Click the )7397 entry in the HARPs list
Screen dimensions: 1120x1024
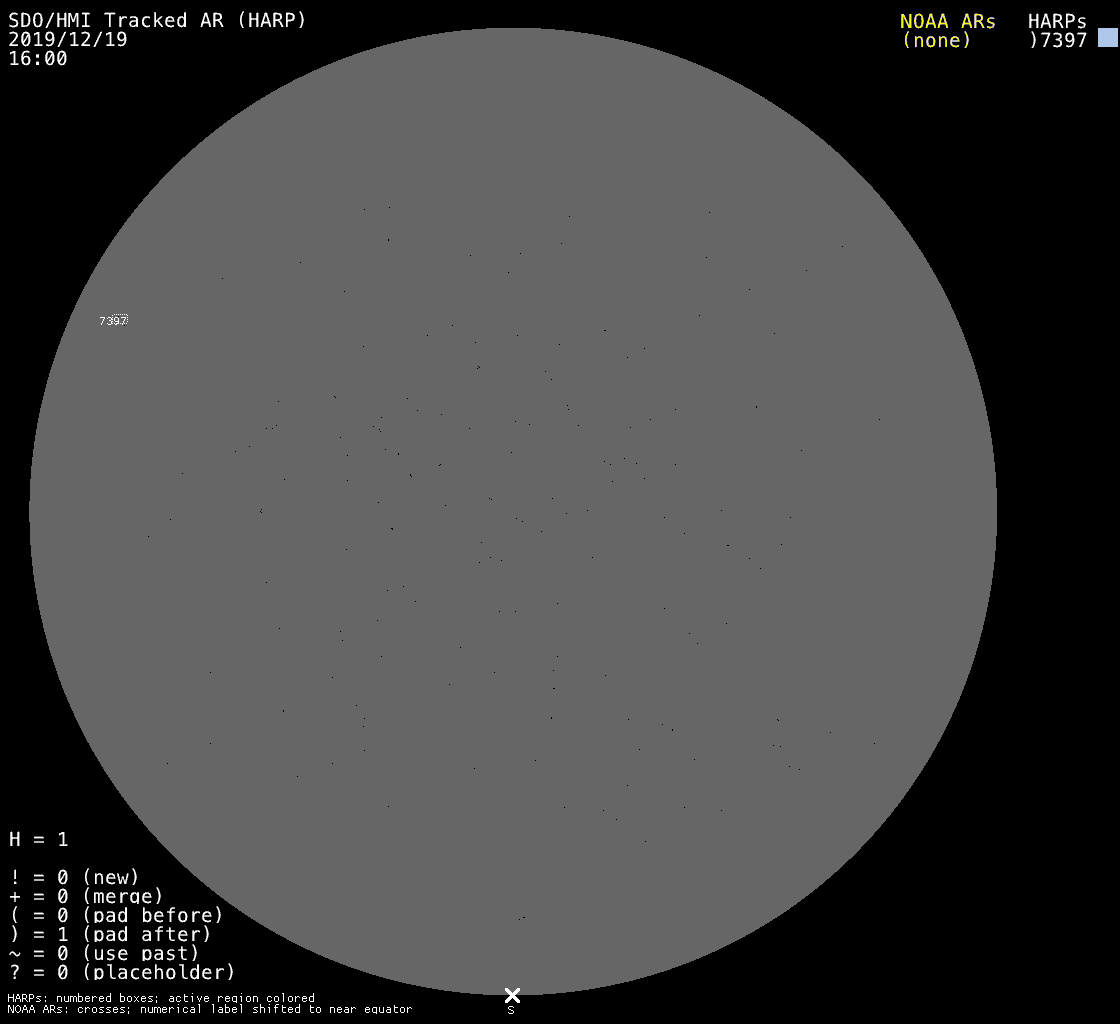pyautogui.click(x=1057, y=40)
